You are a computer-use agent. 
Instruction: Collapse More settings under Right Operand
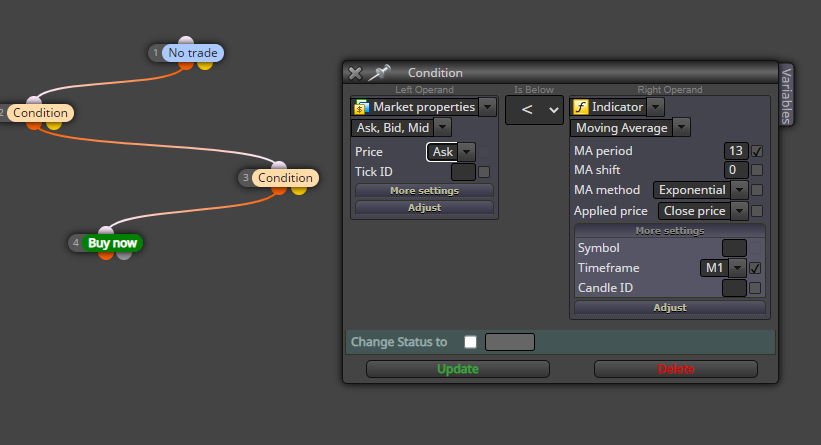click(670, 231)
